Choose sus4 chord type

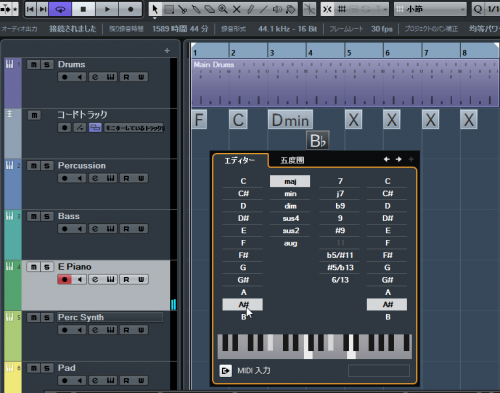coord(290,219)
